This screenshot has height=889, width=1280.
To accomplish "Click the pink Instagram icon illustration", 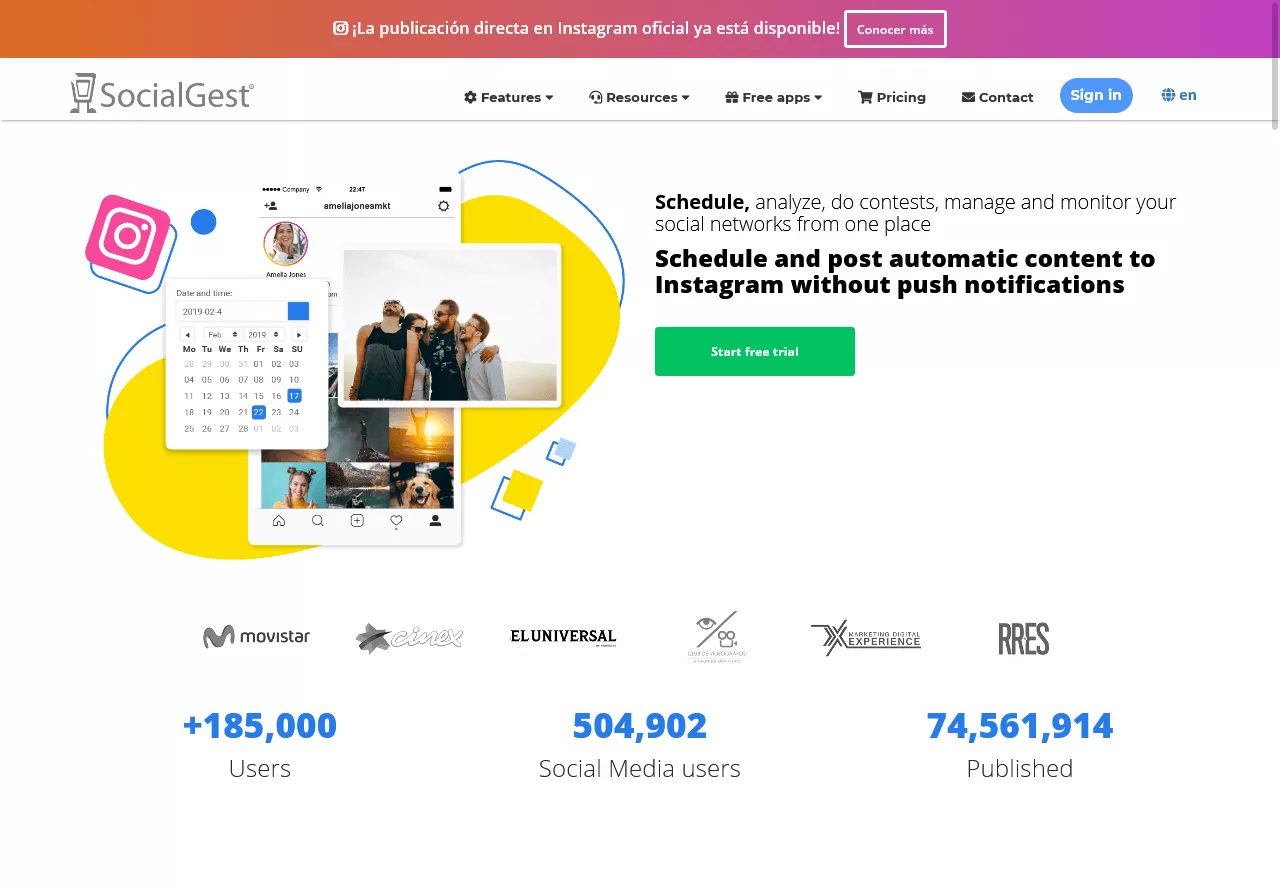I will [127, 237].
